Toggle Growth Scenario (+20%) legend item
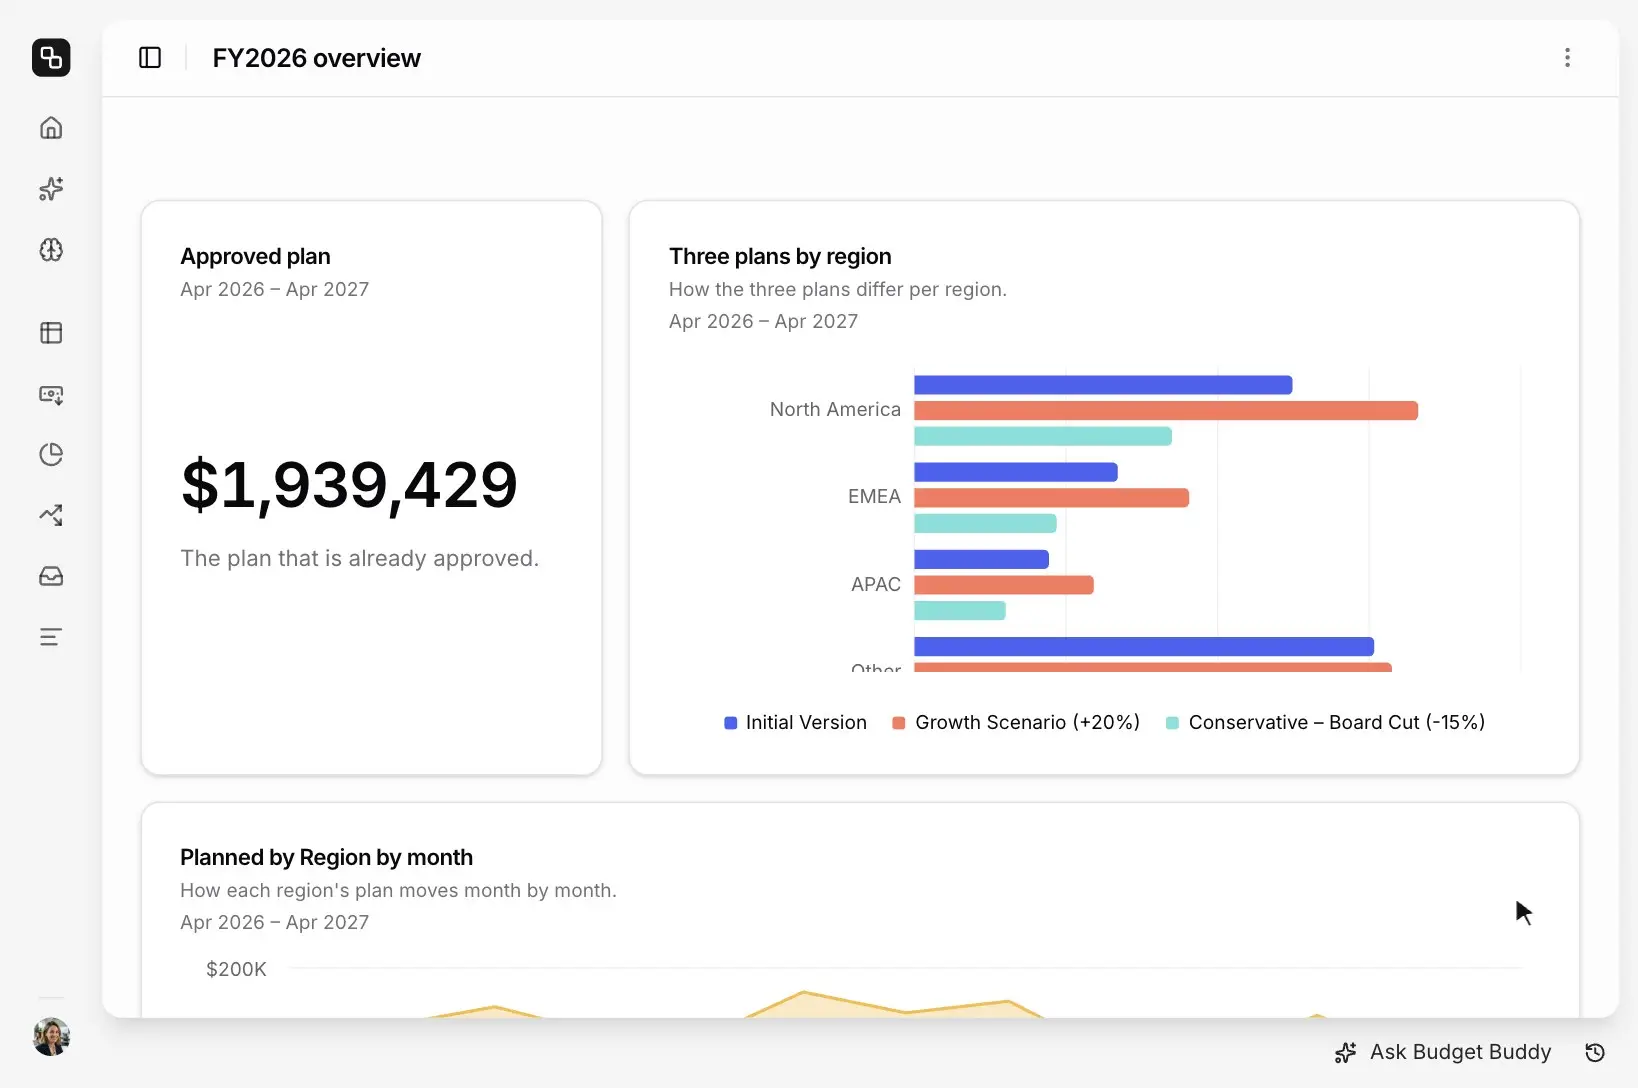 click(1016, 722)
